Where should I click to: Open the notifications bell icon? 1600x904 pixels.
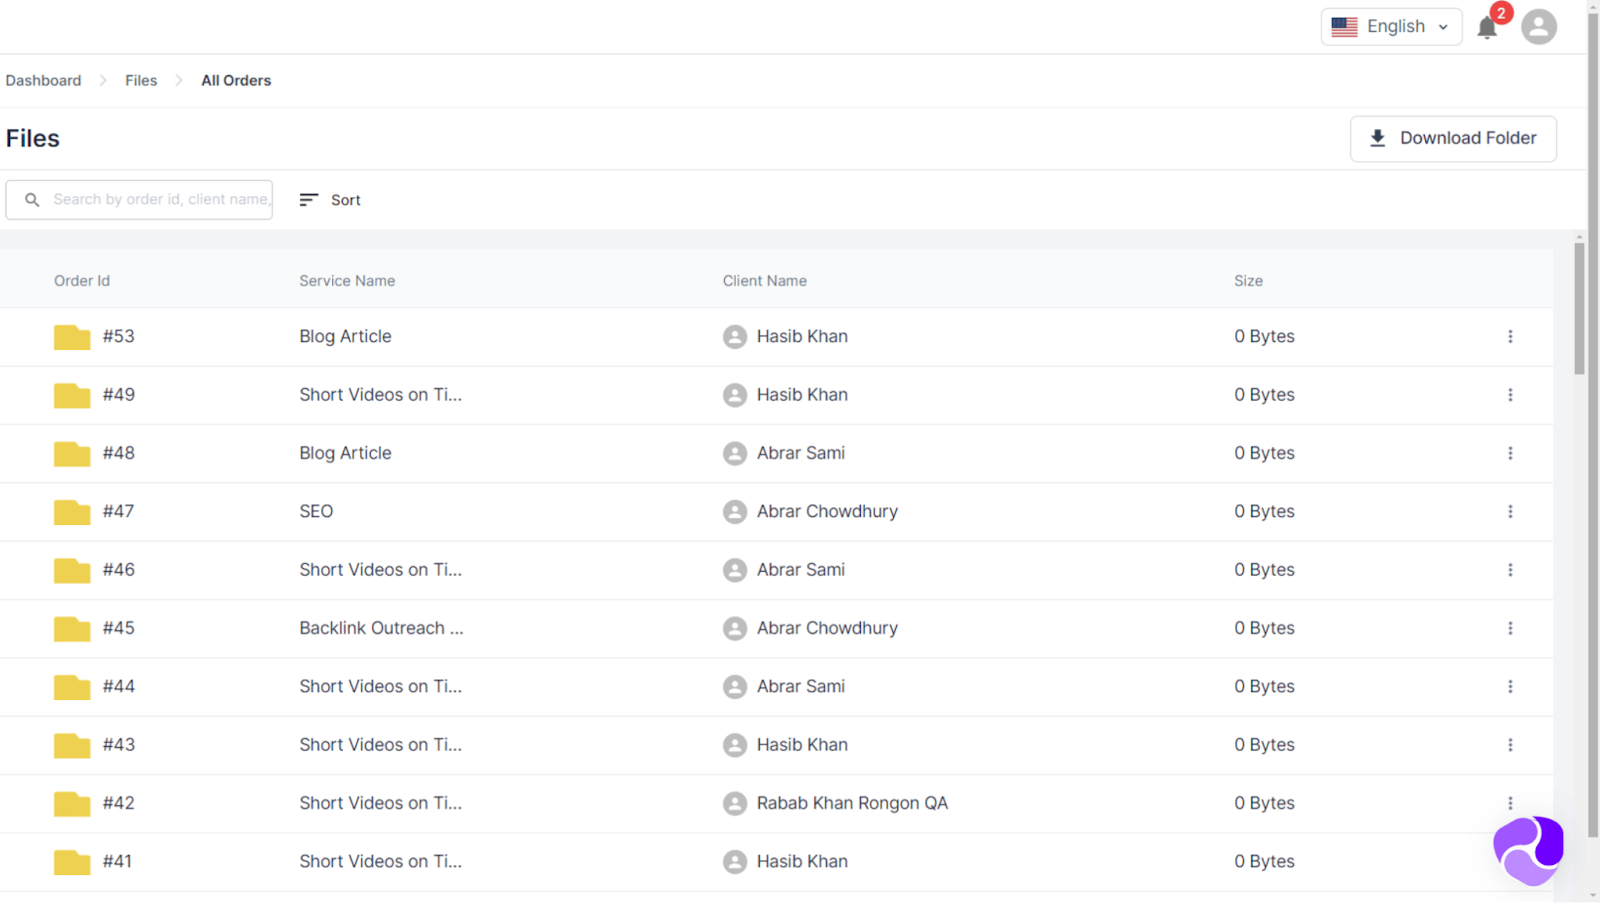[1487, 28]
